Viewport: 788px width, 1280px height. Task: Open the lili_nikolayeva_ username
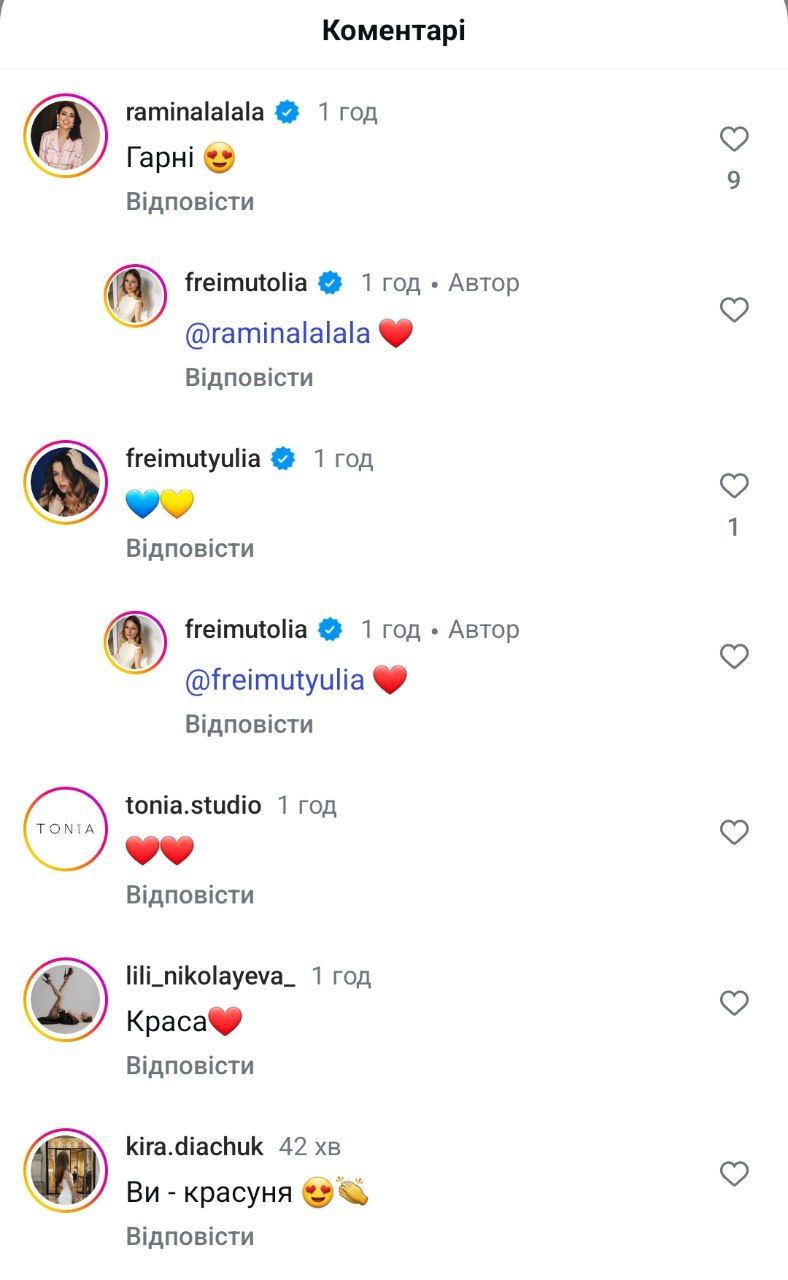pyautogui.click(x=210, y=976)
